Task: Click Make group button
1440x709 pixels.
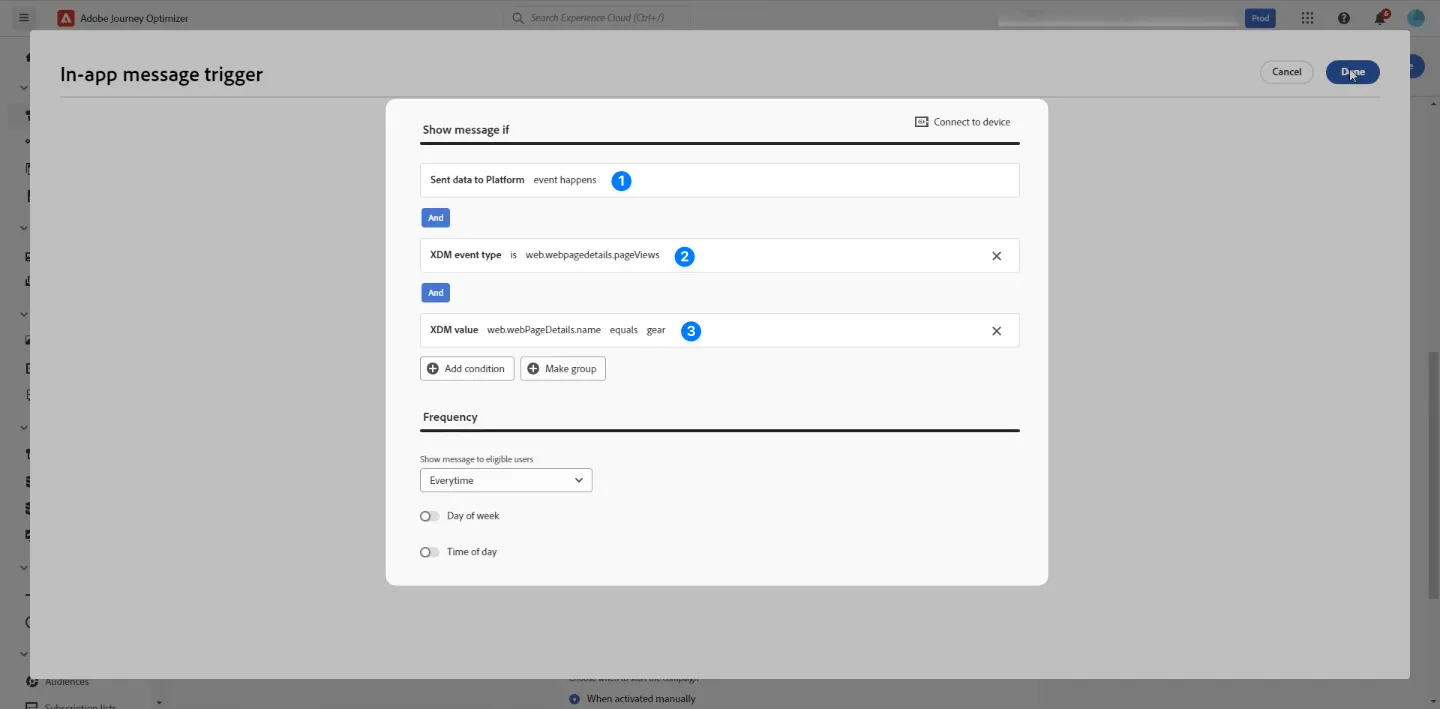Action: pos(563,369)
